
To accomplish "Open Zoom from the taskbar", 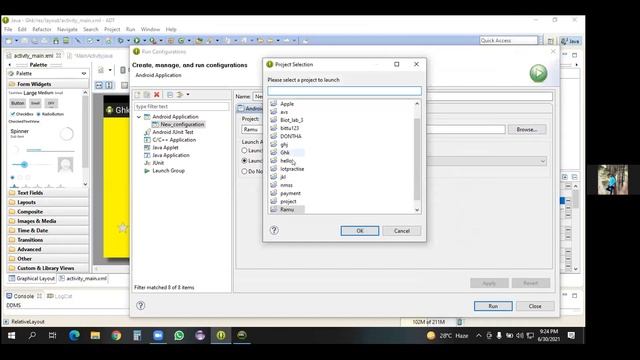I will 158,336.
